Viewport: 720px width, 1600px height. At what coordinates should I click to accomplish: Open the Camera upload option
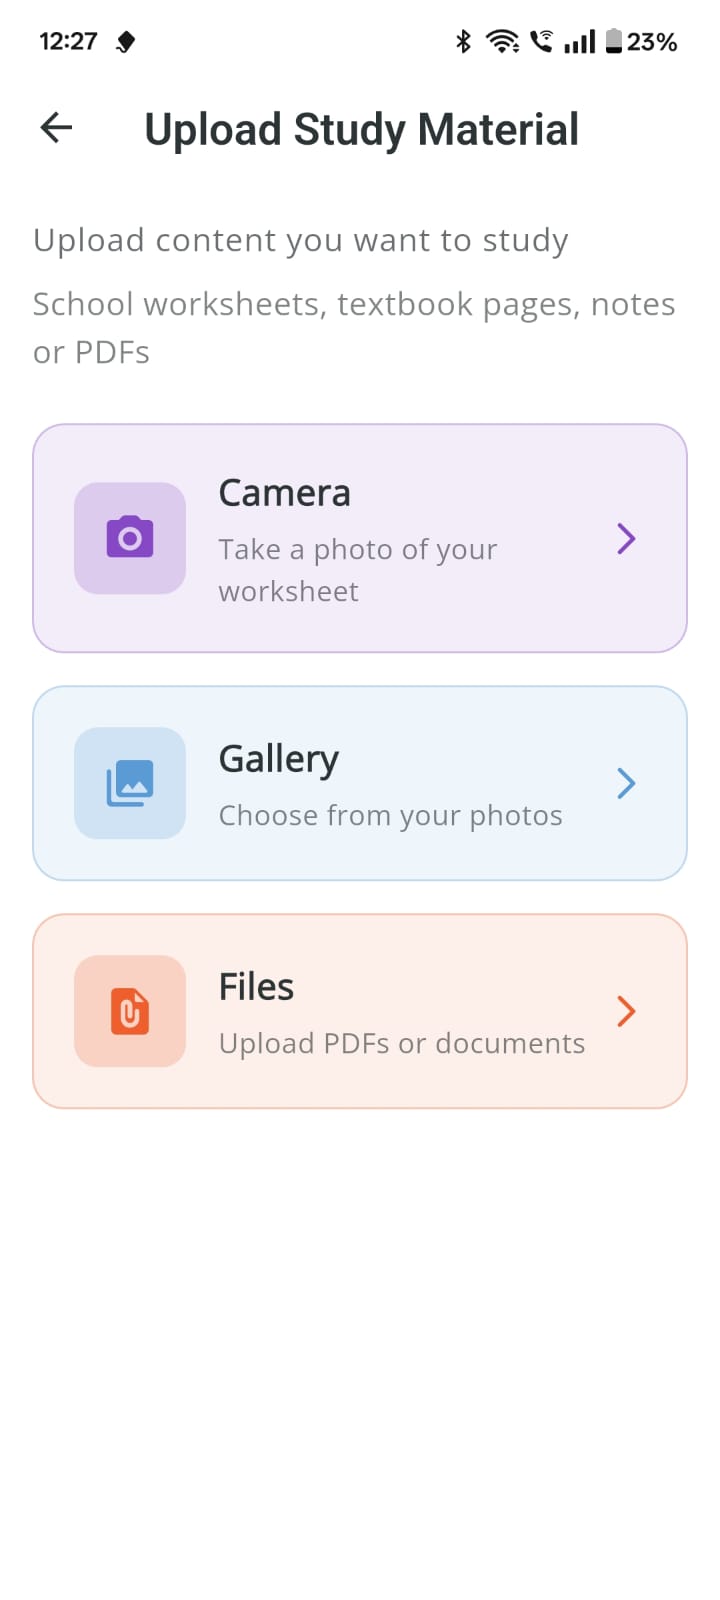(x=360, y=538)
